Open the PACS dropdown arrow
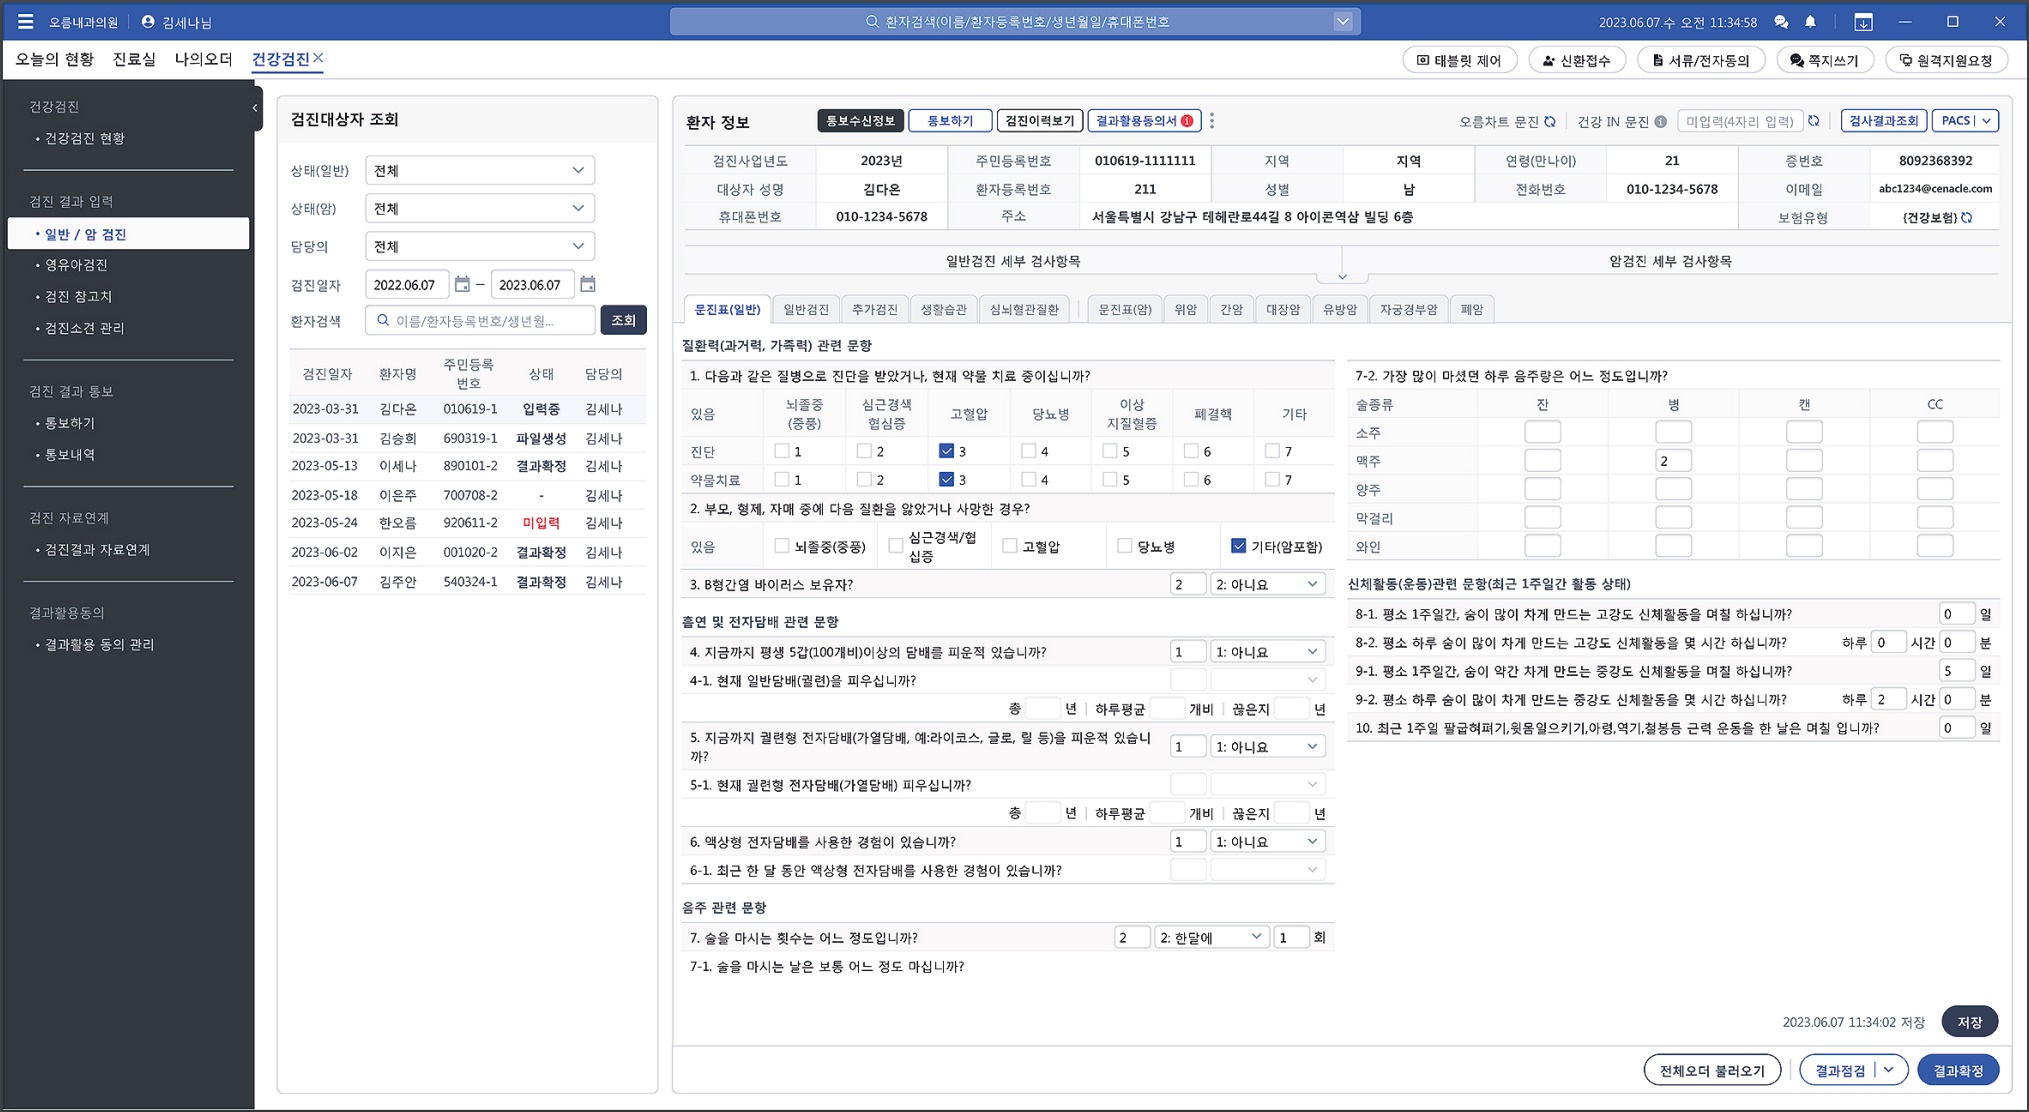This screenshot has height=1112, width=2029. pos(1986,121)
